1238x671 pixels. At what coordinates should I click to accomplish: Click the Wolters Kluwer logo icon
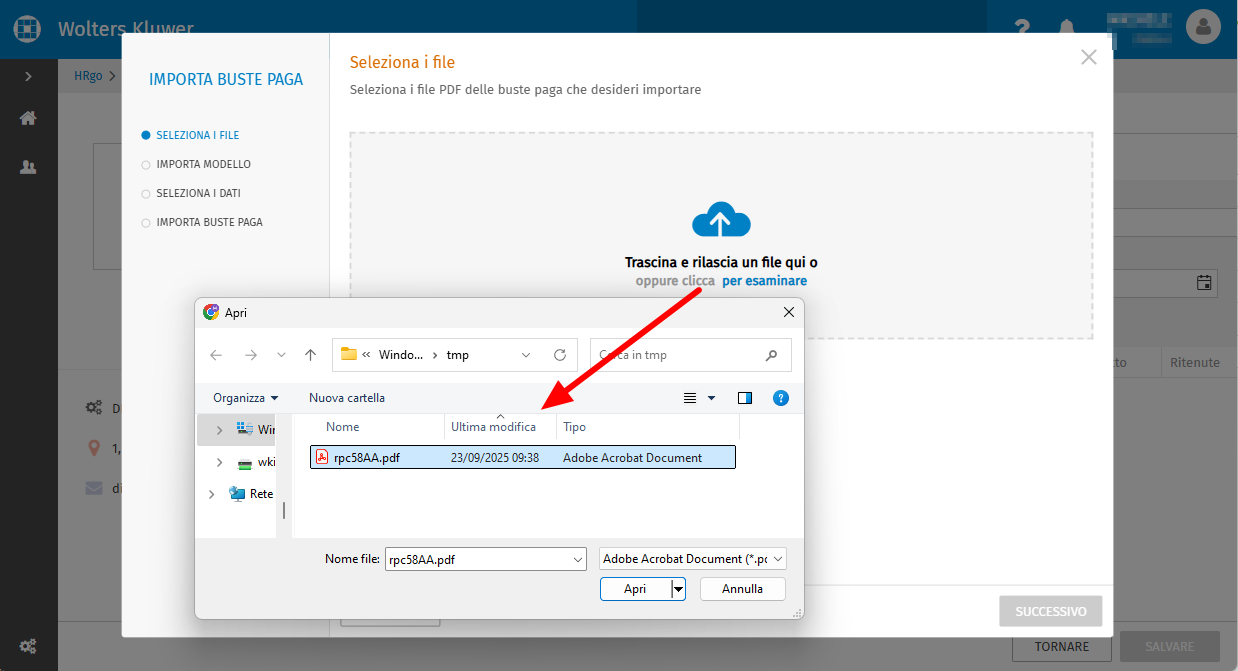click(x=28, y=28)
